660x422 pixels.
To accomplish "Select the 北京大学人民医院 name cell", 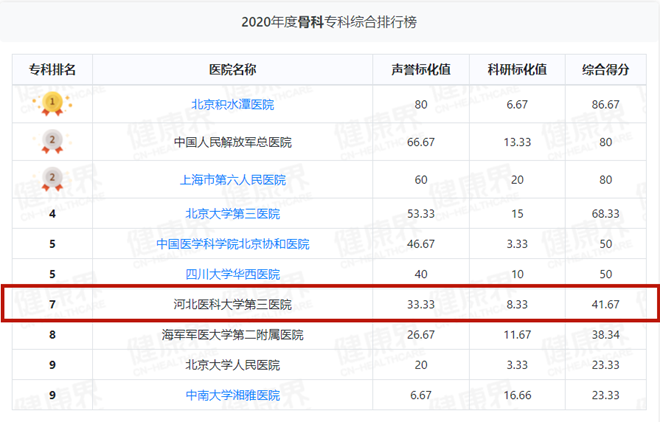I will [232, 365].
